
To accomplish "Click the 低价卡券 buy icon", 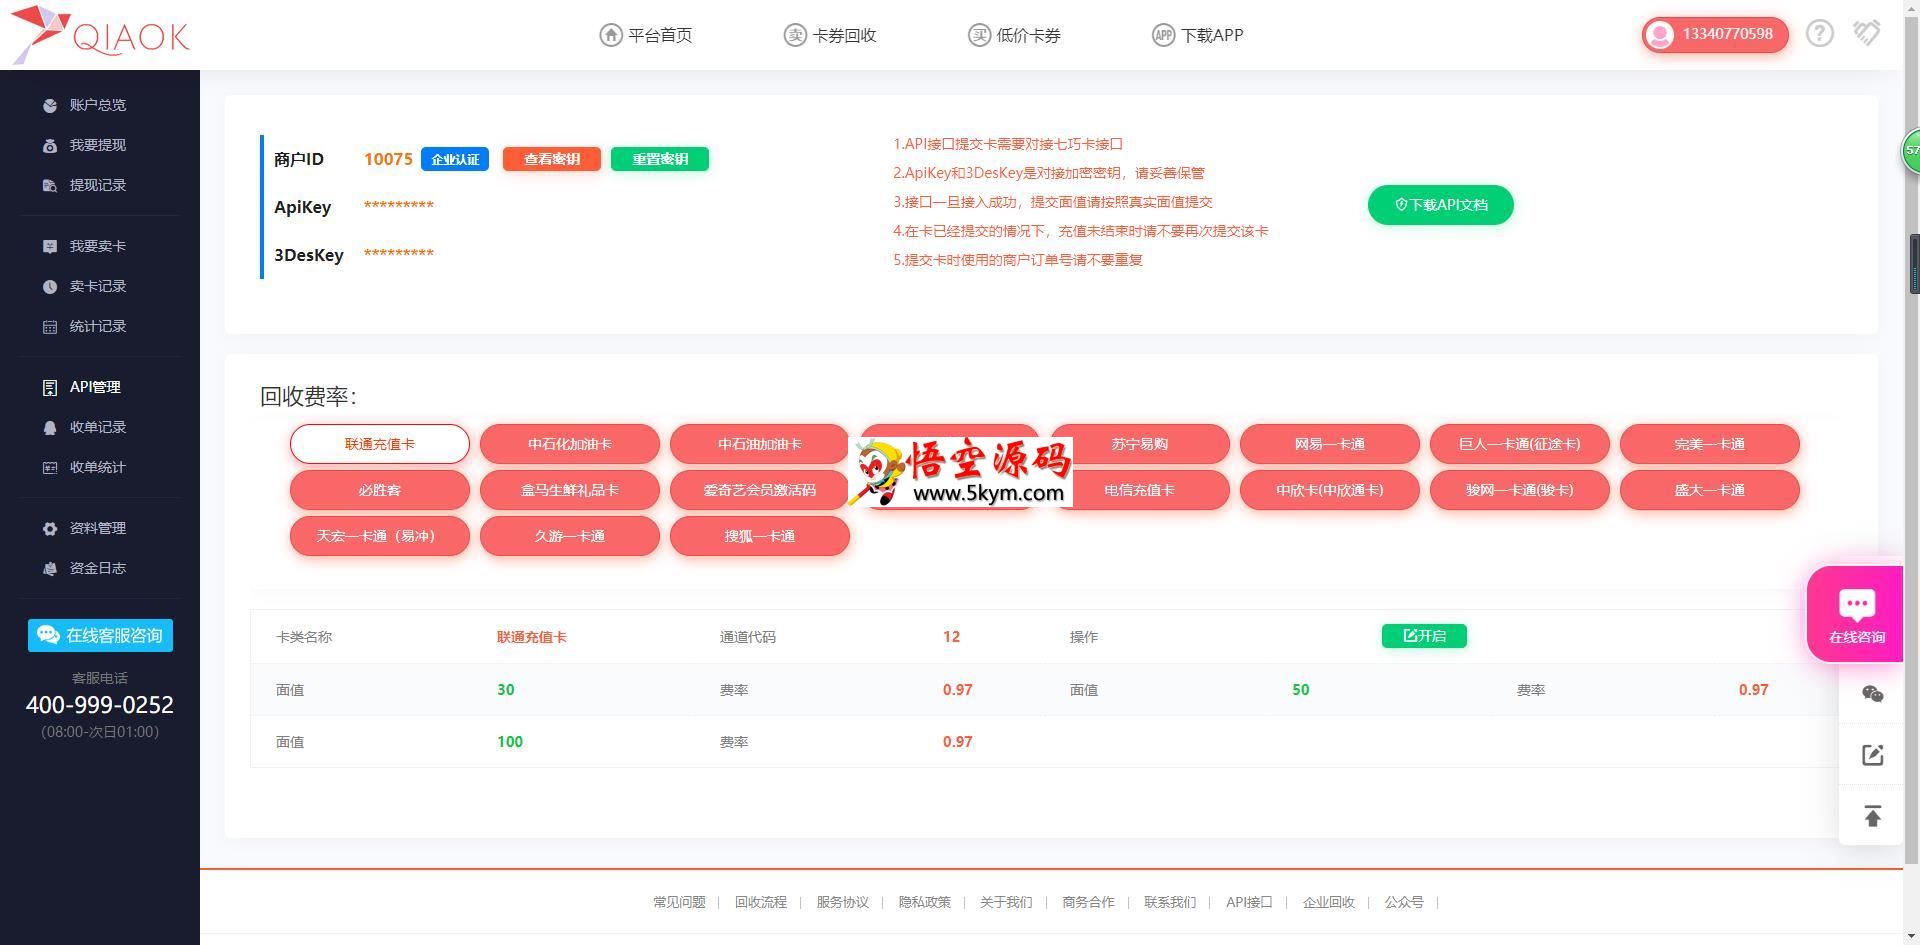I will [x=979, y=35].
